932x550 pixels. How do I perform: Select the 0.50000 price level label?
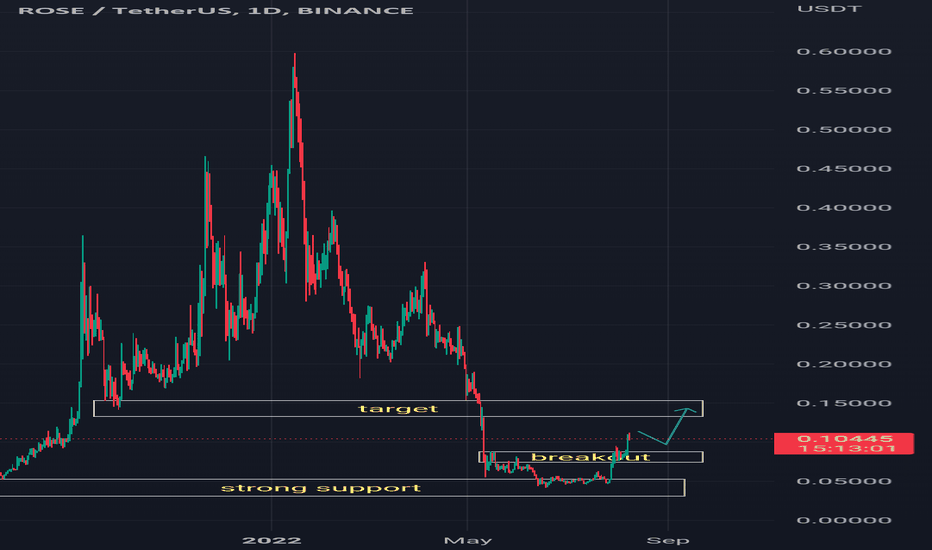844,130
